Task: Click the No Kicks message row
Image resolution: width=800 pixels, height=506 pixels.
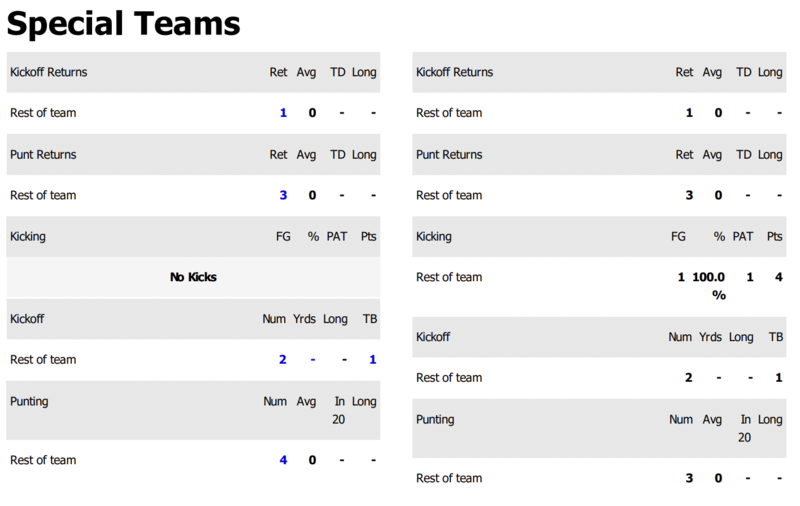Action: tap(193, 277)
